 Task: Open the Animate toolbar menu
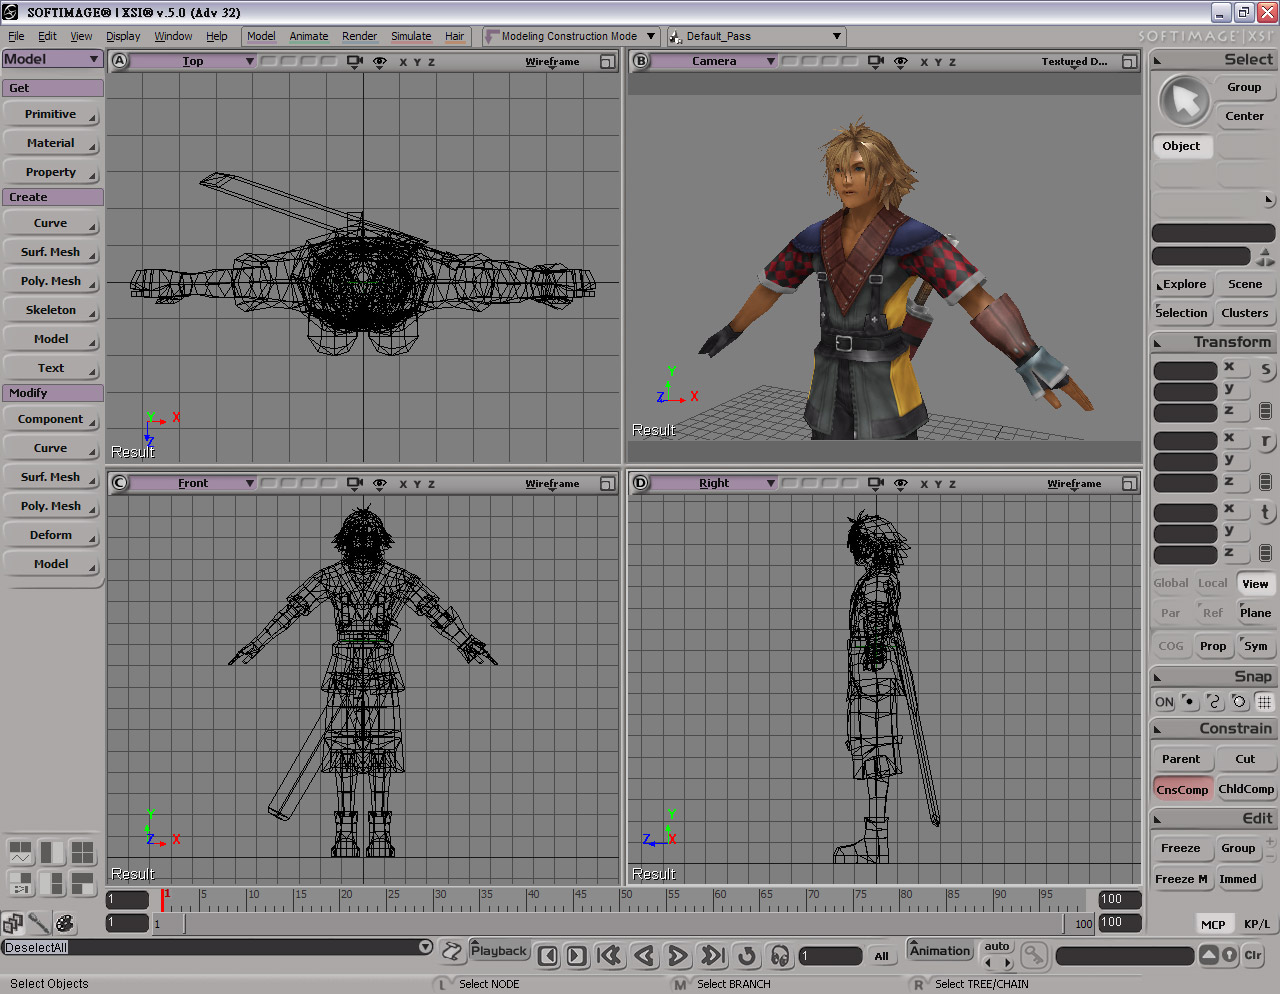coord(309,36)
